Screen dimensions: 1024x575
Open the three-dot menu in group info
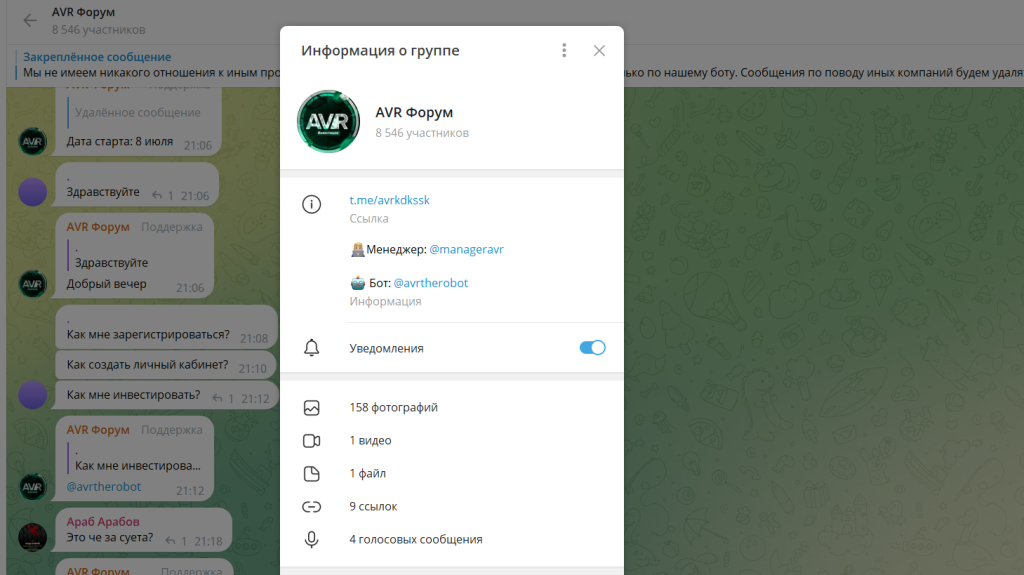pos(564,50)
